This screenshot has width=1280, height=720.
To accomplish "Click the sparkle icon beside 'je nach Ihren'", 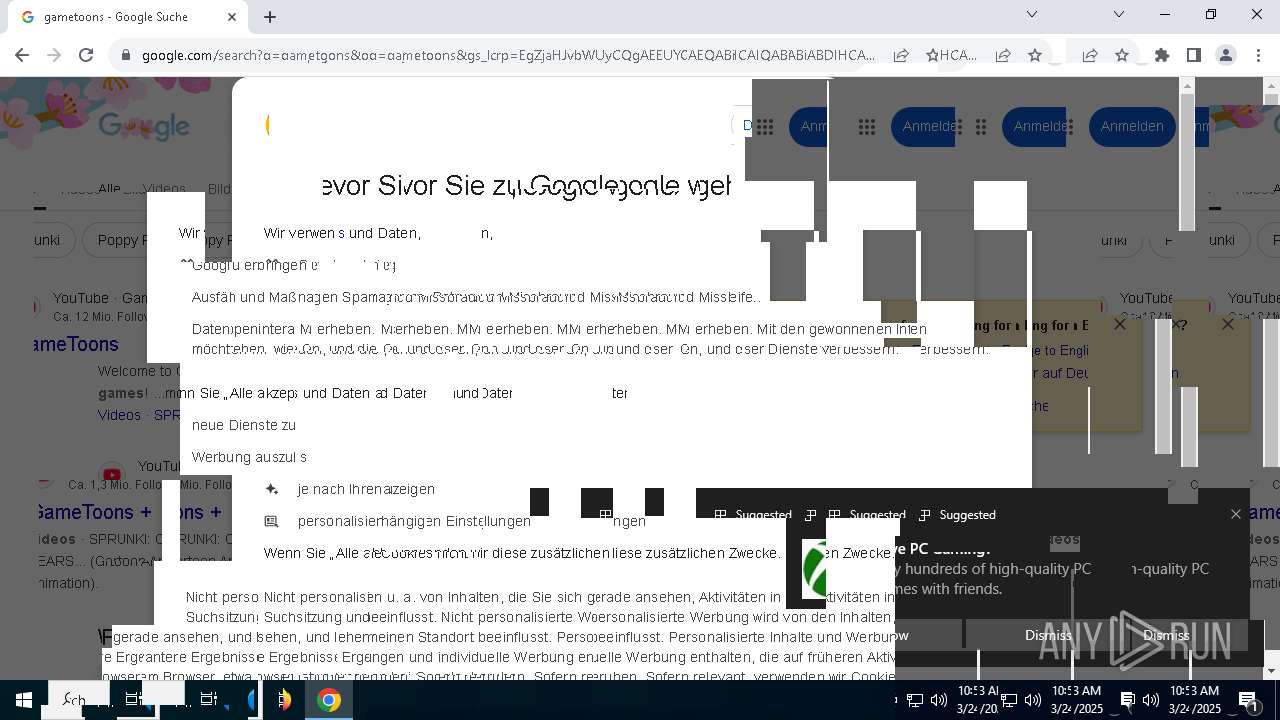I will click(271, 489).
